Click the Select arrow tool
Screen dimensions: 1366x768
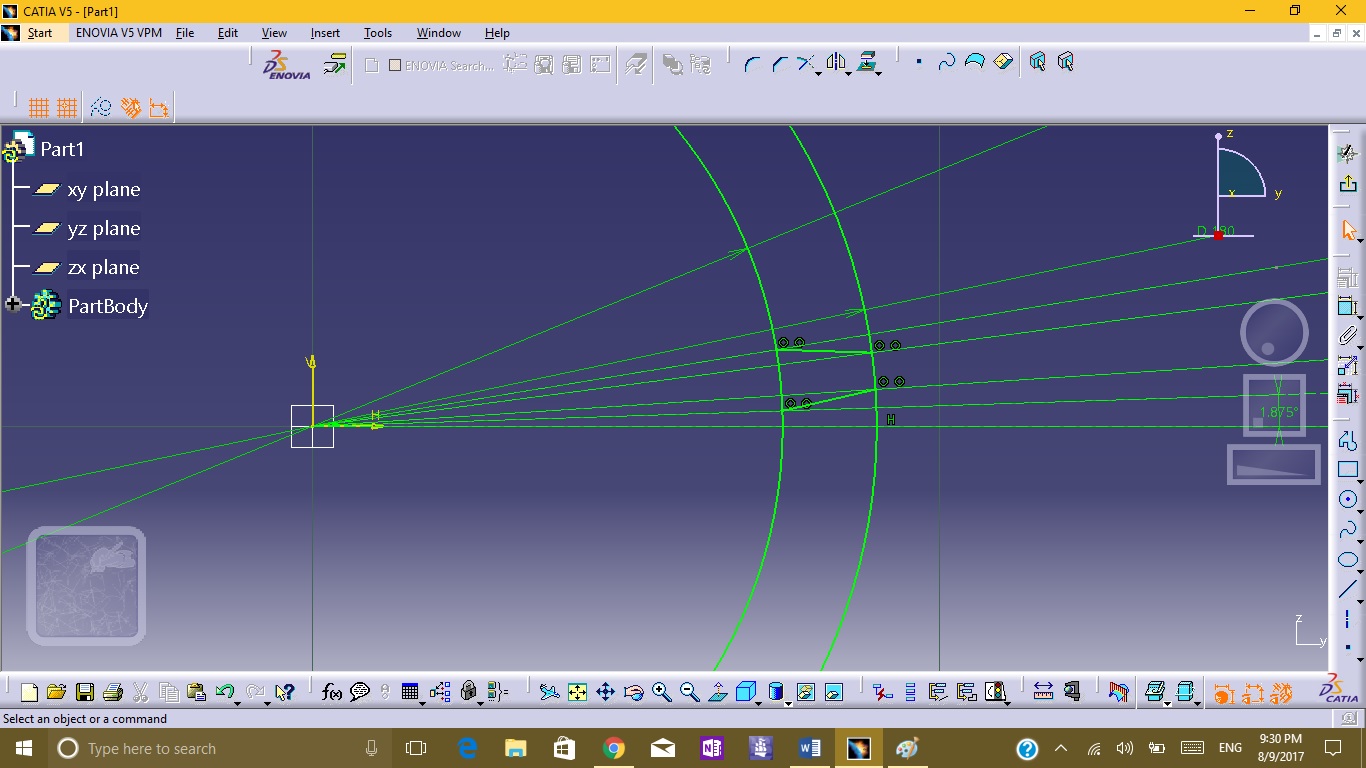1348,231
